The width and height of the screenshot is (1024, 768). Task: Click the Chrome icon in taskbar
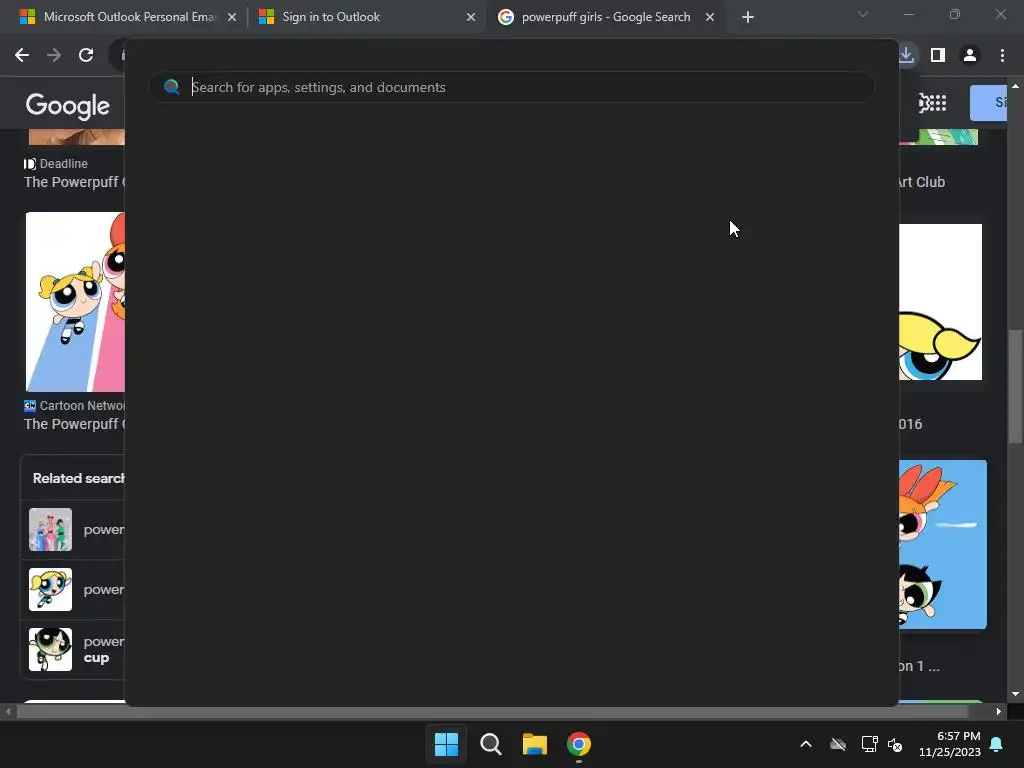[579, 744]
